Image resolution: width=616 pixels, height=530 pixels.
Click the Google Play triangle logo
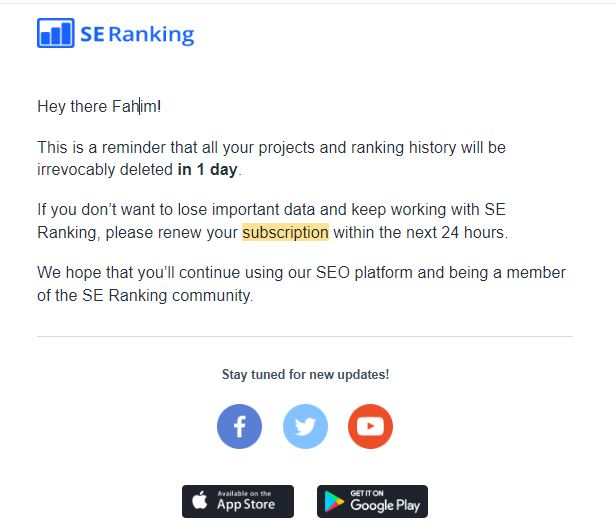[x=333, y=501]
